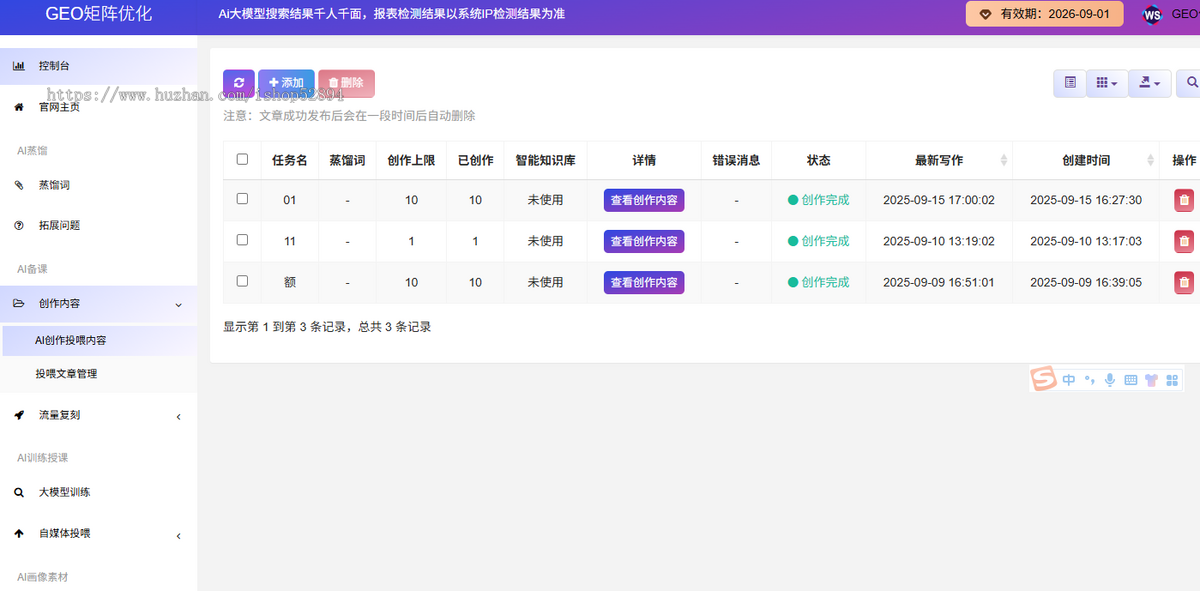Check the checkbox for task 01
Viewport: 1200px width, 591px height.
242,199
